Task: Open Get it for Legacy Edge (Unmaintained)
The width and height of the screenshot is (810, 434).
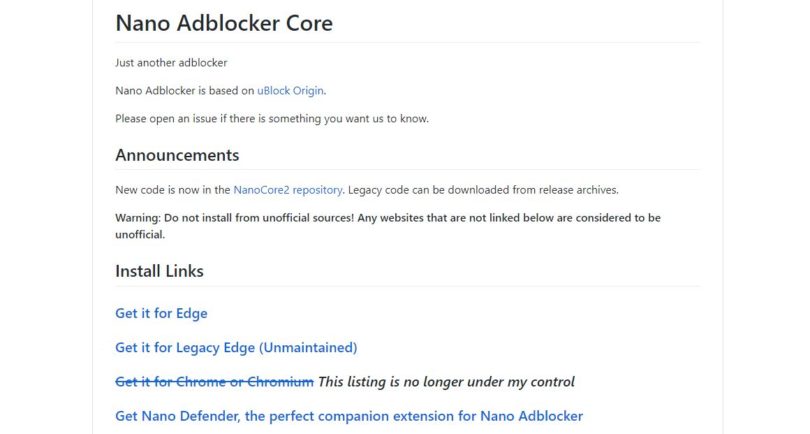Action: coord(236,348)
